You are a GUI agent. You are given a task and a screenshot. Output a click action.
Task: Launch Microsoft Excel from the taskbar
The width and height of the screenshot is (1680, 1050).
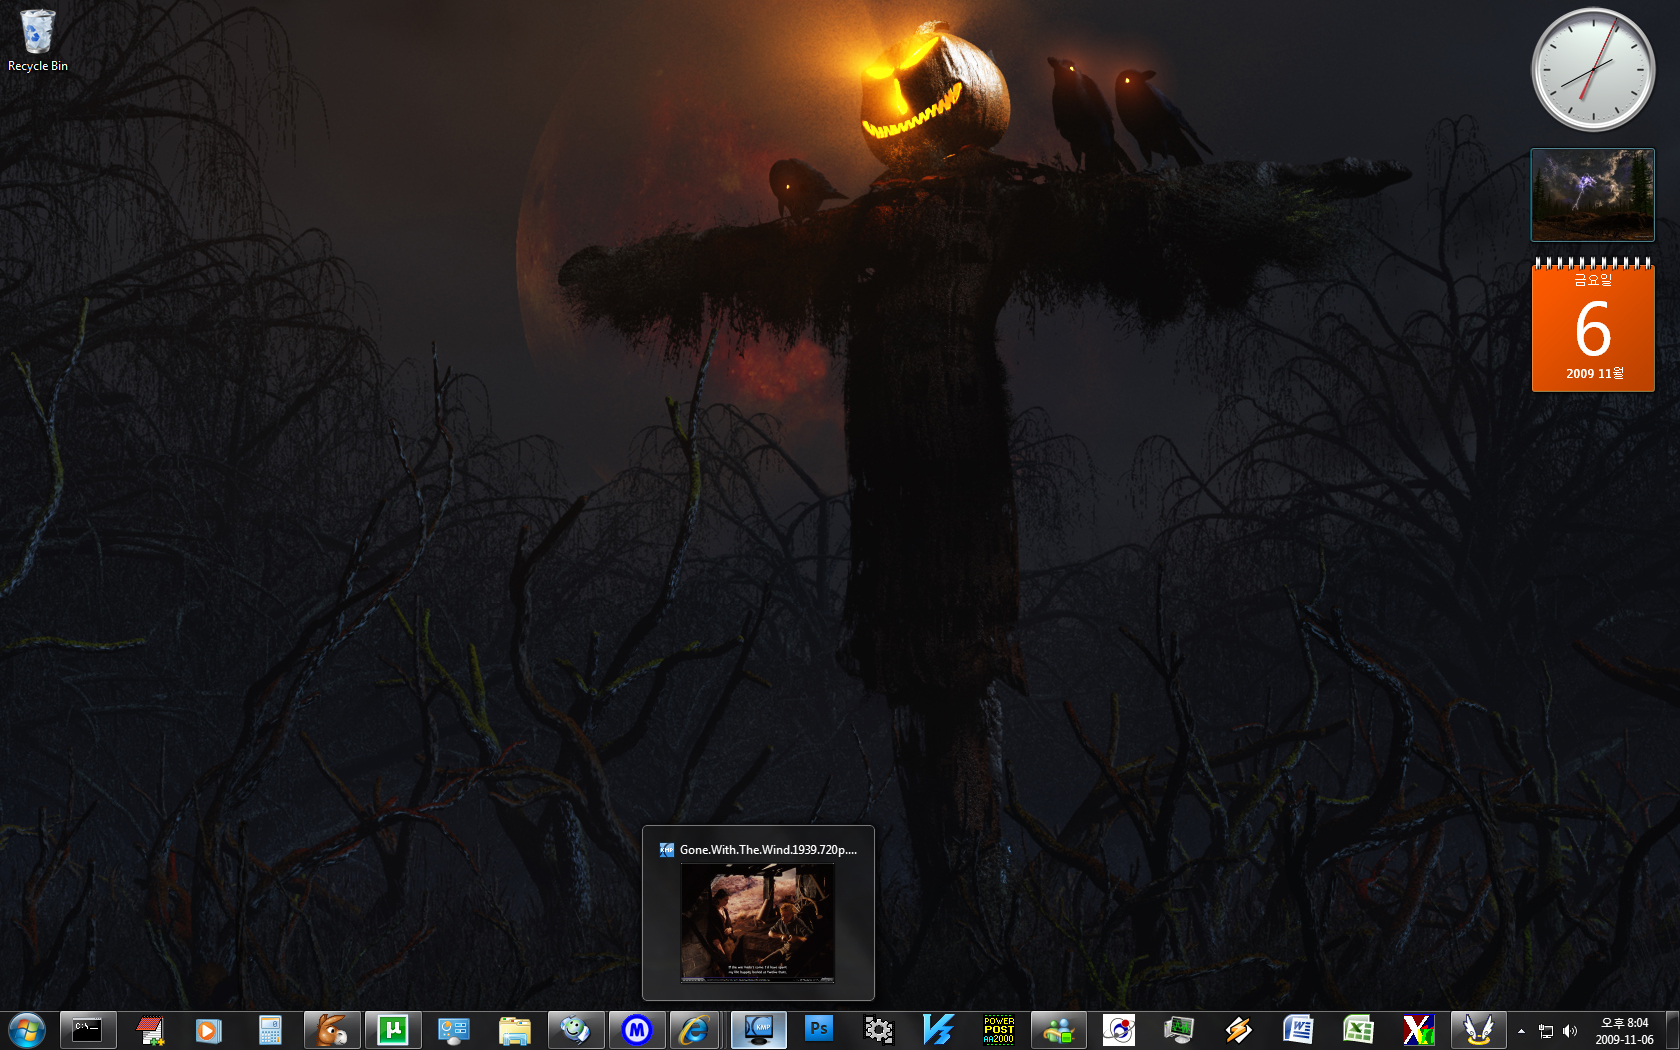point(1359,1030)
